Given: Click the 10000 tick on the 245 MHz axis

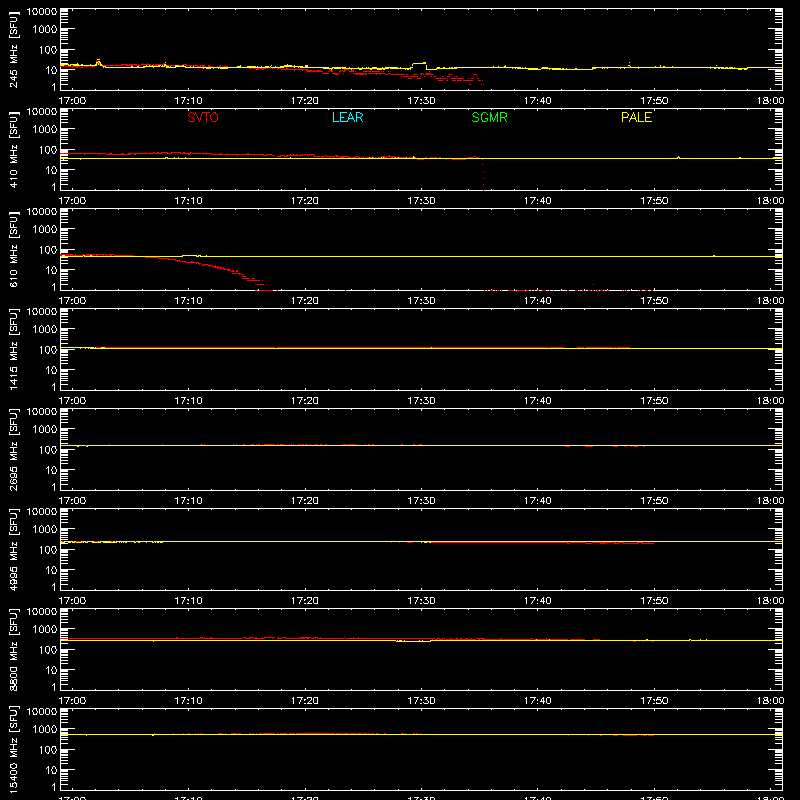Looking at the screenshot, I should pos(42,12).
